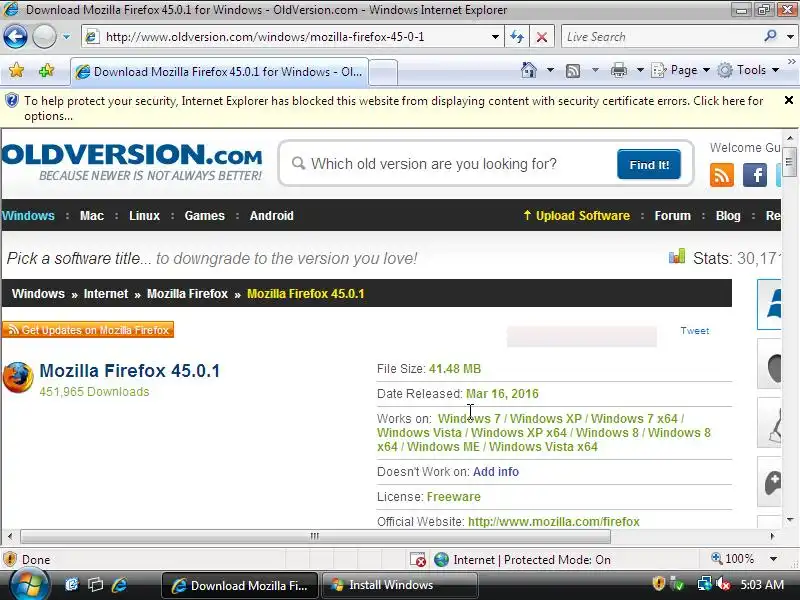800x600 pixels.
Task: Click the Internet Protected Mode zone indicator
Action: click(x=522, y=560)
